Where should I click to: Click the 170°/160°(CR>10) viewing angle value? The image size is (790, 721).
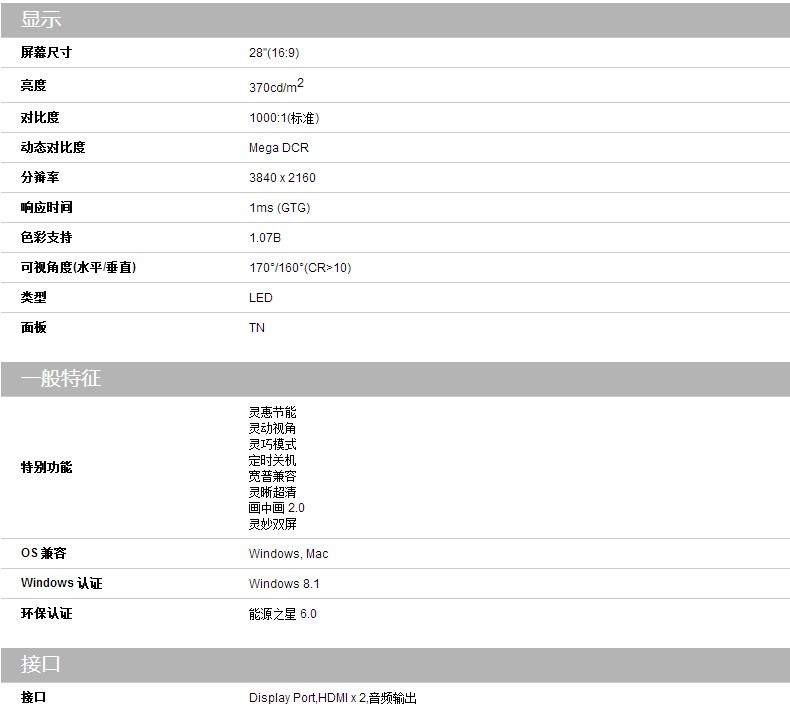[300, 268]
